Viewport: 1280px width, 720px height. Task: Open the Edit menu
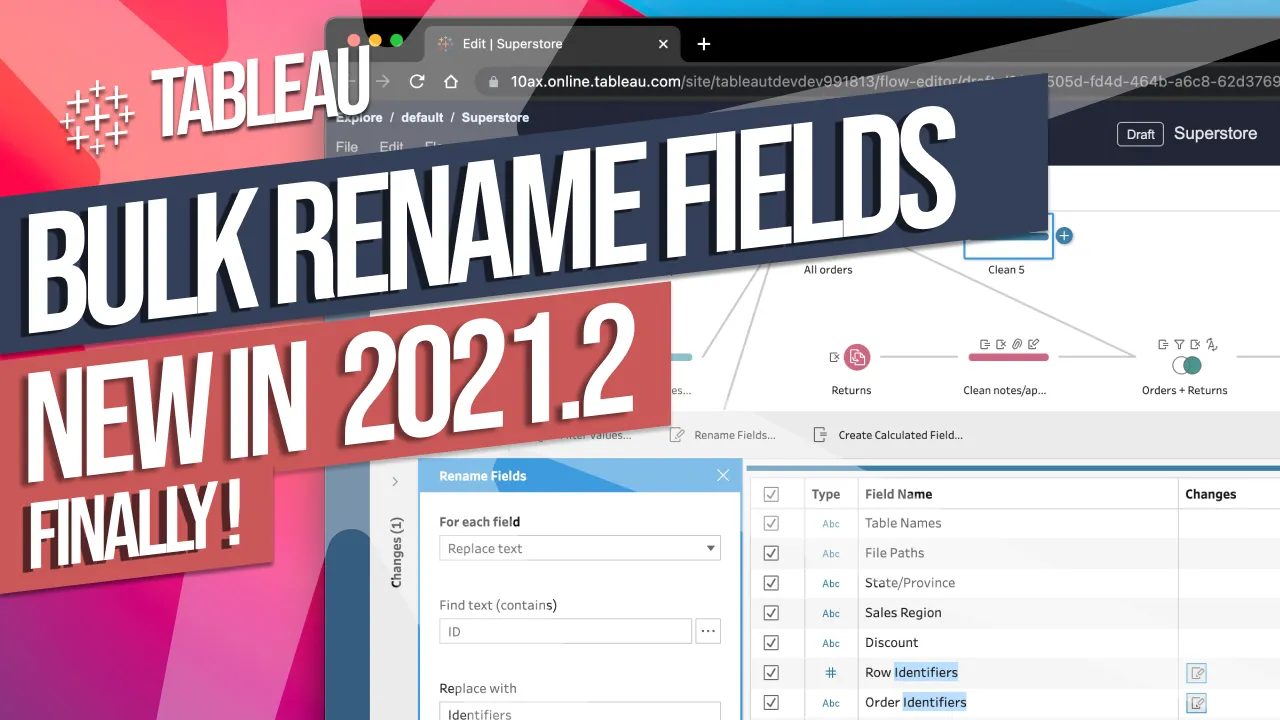(x=391, y=146)
